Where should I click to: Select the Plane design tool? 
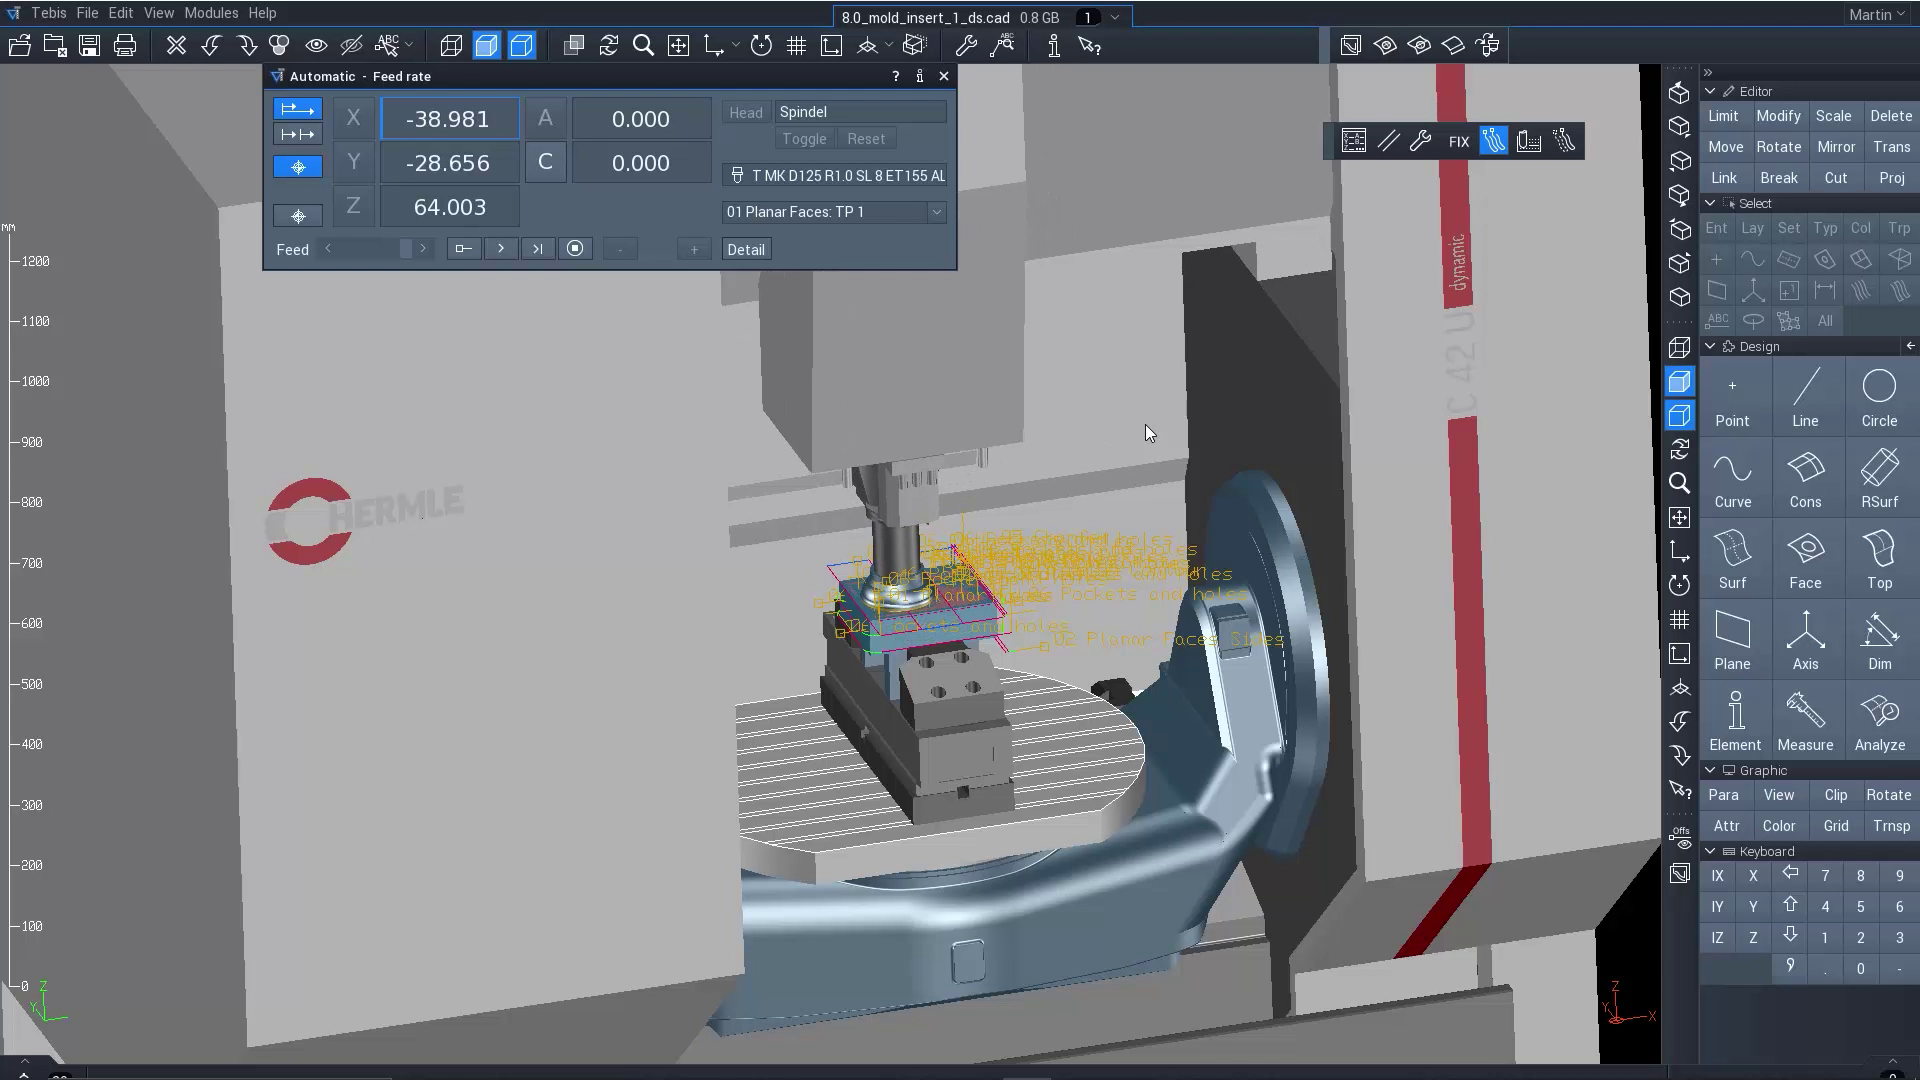pyautogui.click(x=1732, y=640)
